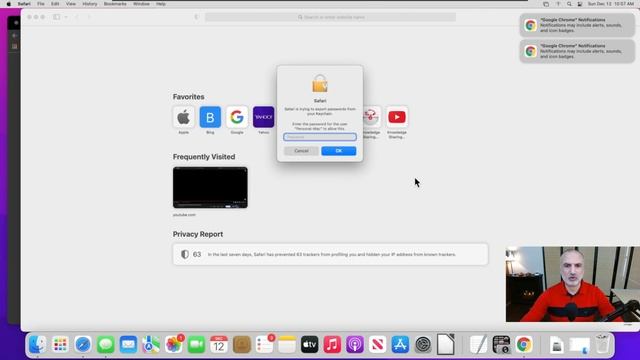Open Podcasts from the Dock
This screenshot has width=640, height=360.
click(355, 344)
